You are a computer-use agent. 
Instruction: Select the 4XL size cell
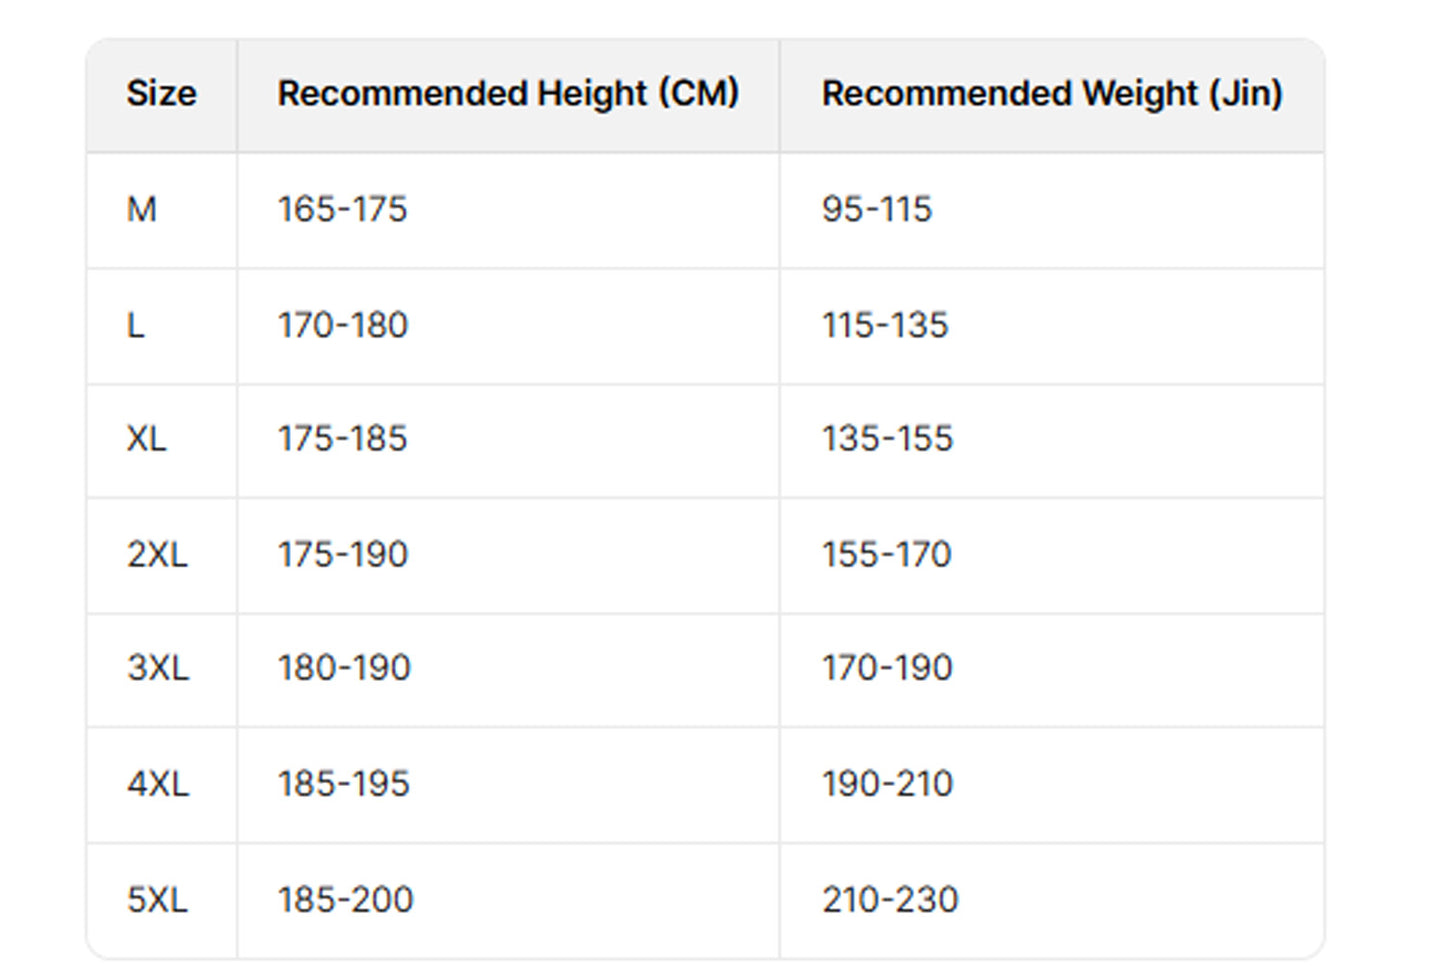pos(158,784)
